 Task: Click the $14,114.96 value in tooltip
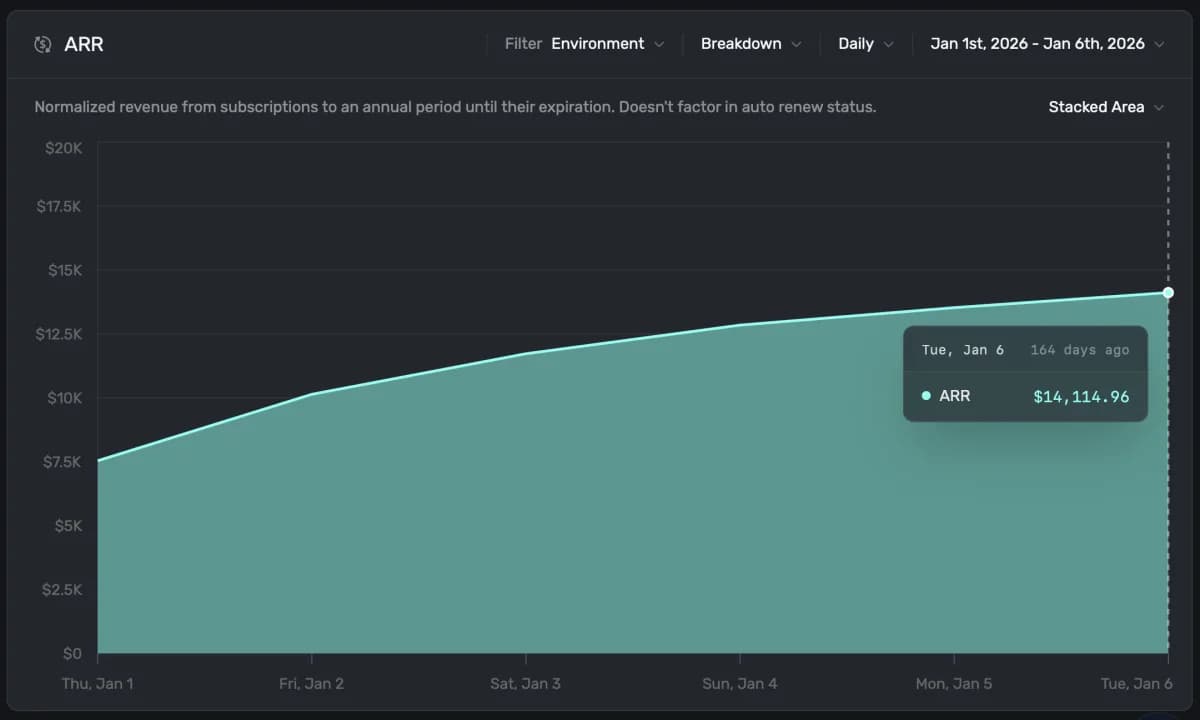[1081, 397]
